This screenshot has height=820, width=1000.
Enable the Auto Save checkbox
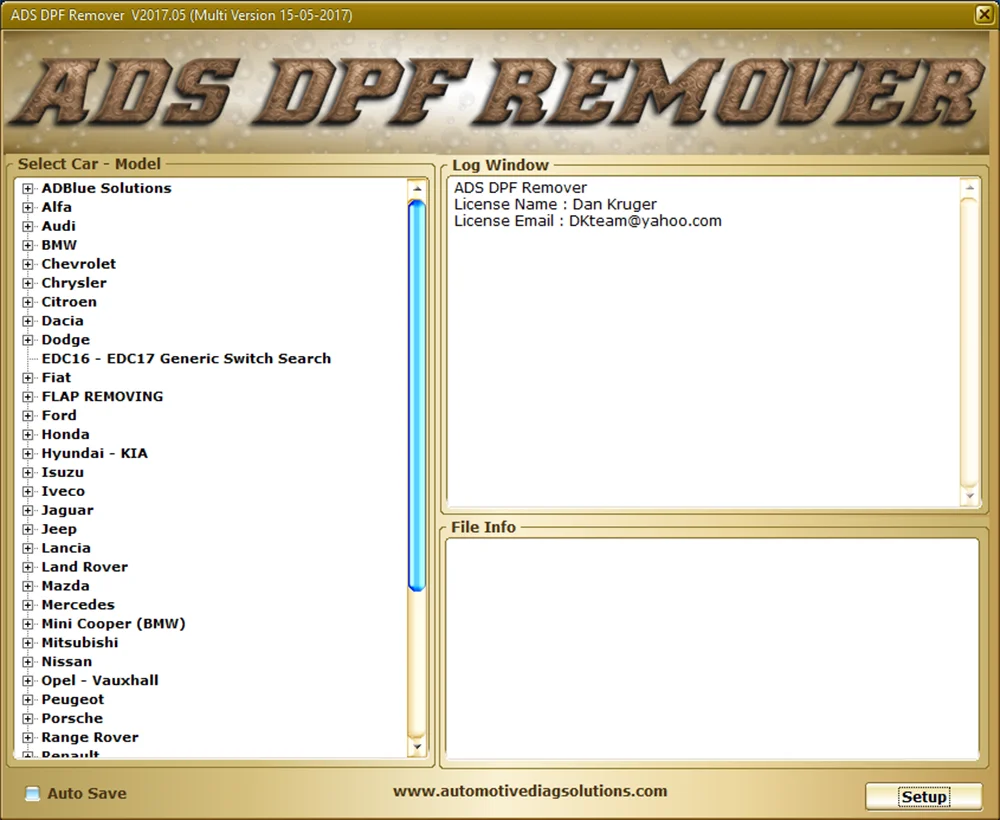[x=32, y=793]
